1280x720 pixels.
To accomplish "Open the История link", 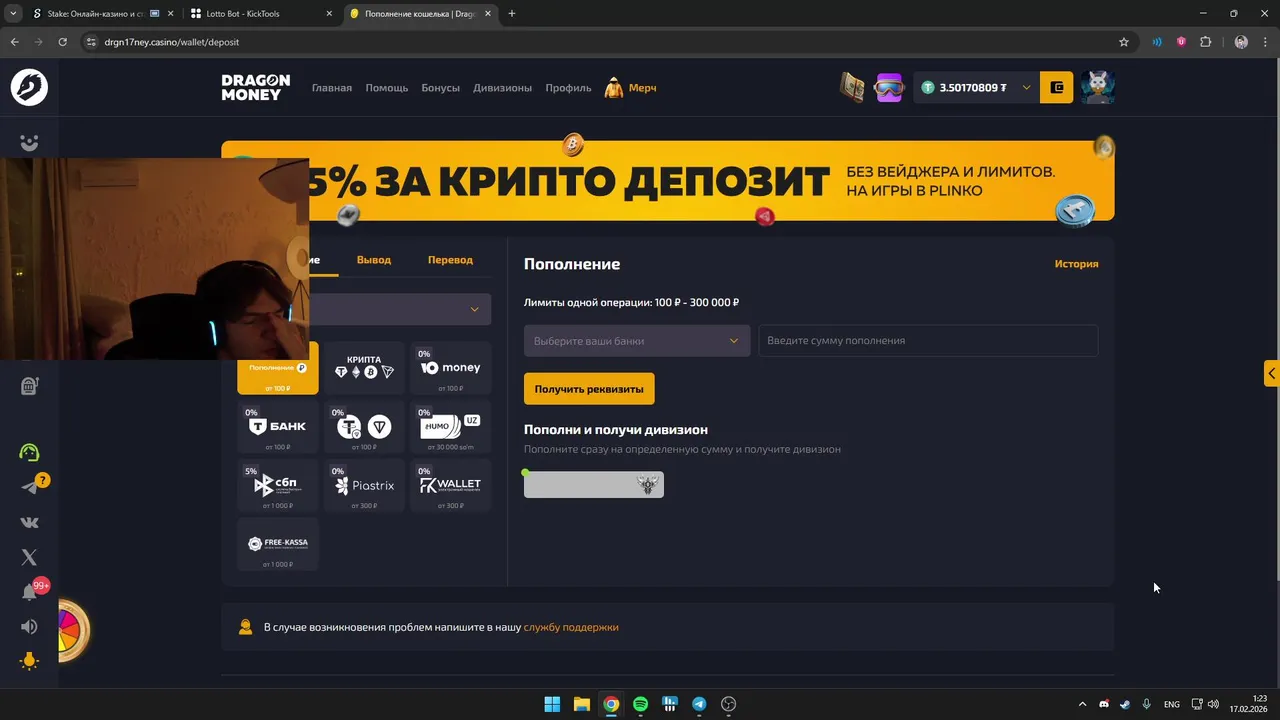I will click(x=1076, y=264).
